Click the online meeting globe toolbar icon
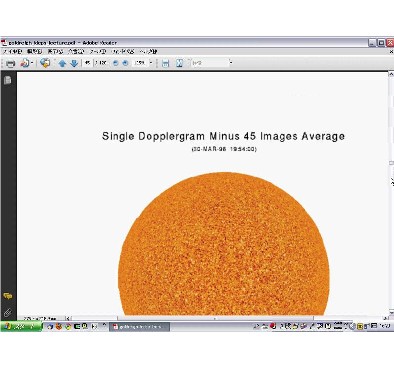This screenshot has width=394, height=368. (x=45, y=63)
